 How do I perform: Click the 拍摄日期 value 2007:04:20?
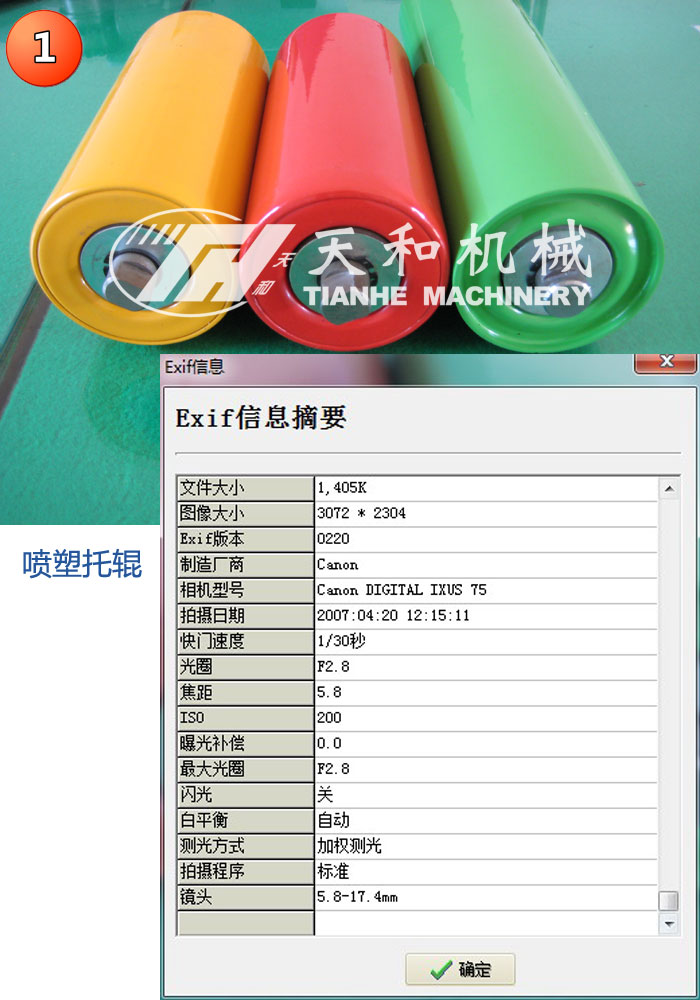(393, 615)
